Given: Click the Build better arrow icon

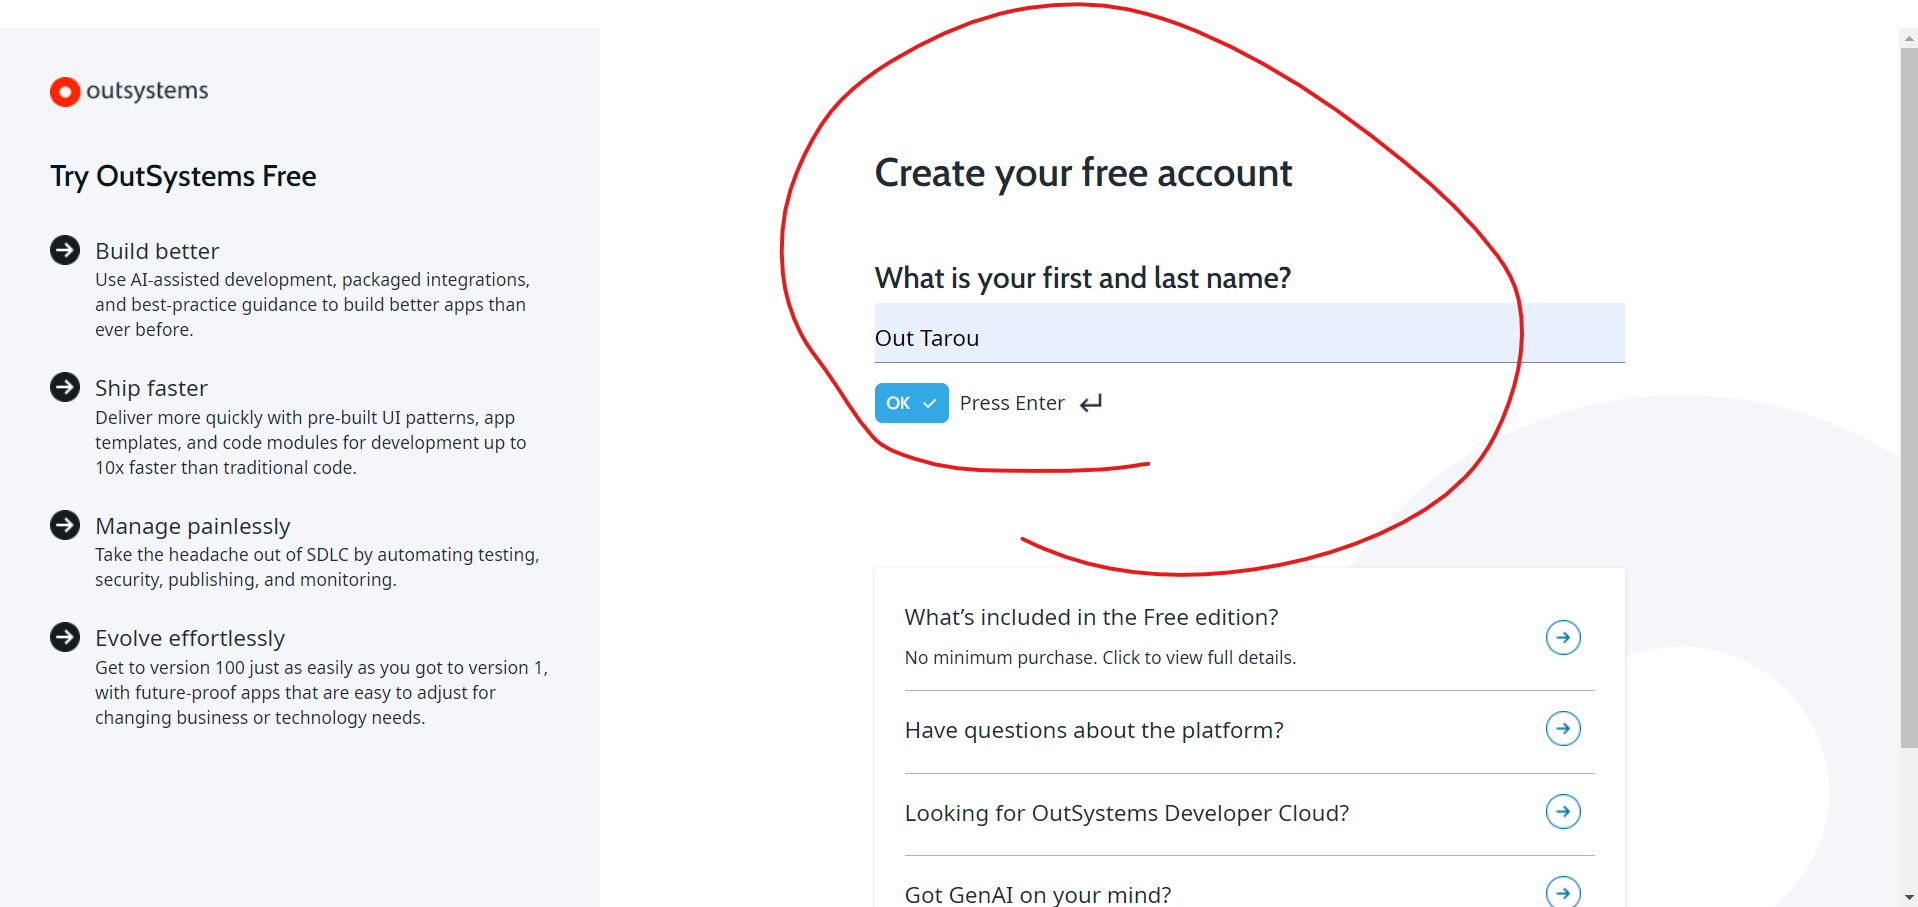Looking at the screenshot, I should [65, 250].
